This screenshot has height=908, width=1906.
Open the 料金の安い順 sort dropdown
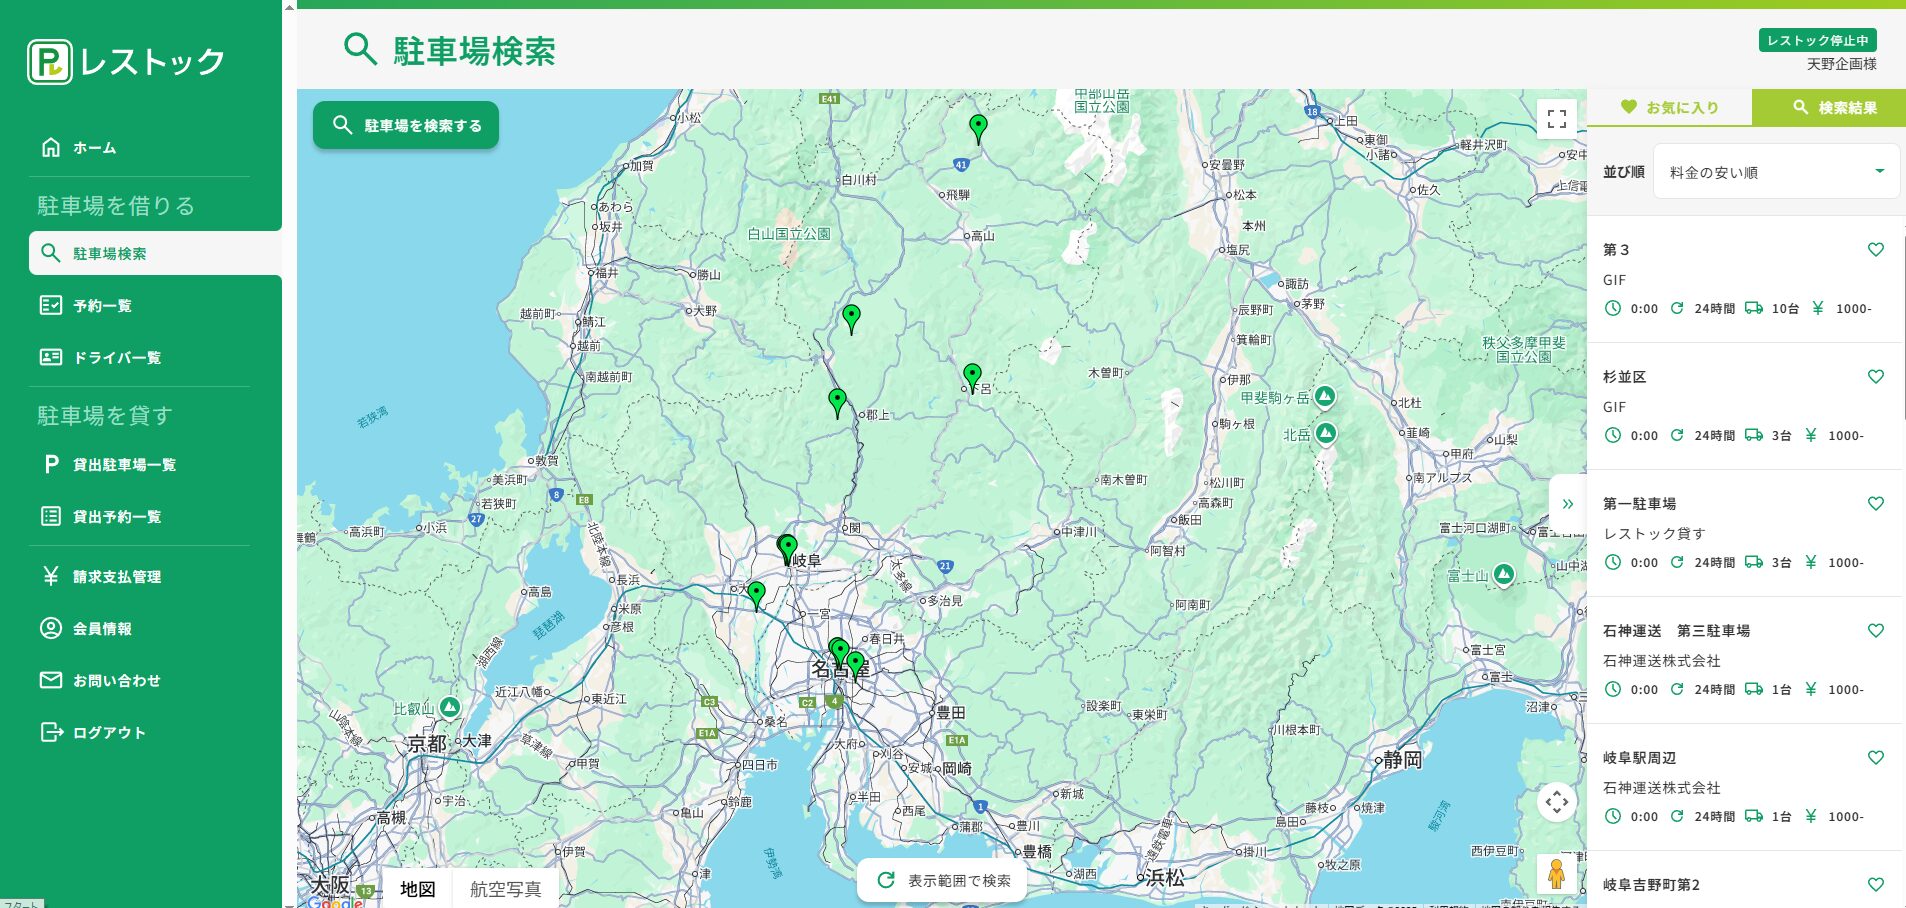[x=1776, y=172]
